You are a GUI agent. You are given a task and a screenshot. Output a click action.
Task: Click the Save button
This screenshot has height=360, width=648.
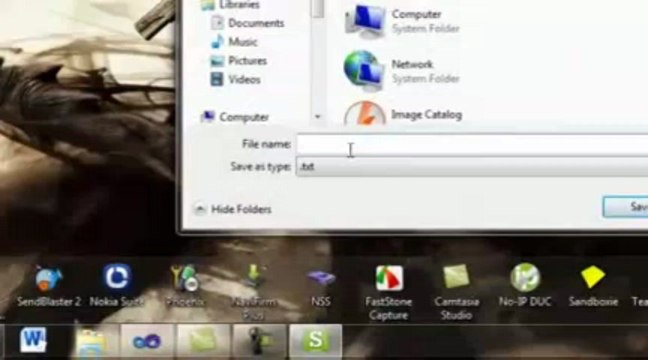pyautogui.click(x=626, y=207)
